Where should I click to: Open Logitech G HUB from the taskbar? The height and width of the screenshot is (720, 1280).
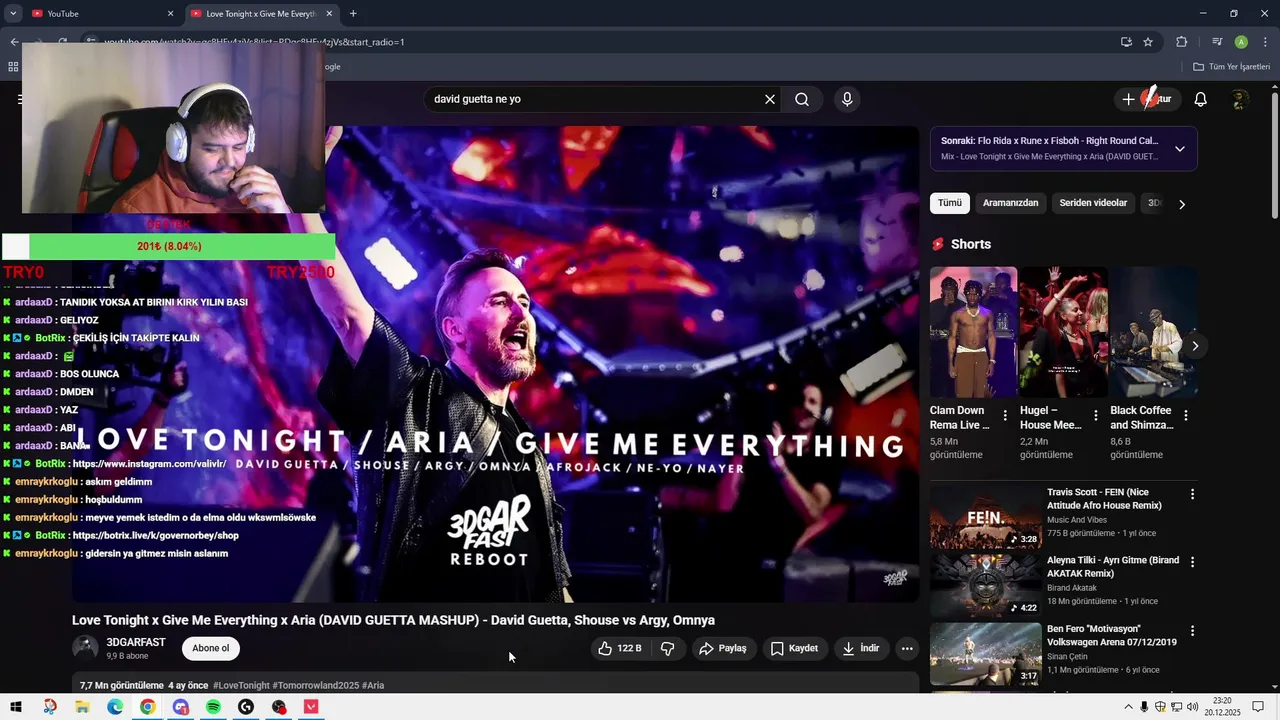246,707
